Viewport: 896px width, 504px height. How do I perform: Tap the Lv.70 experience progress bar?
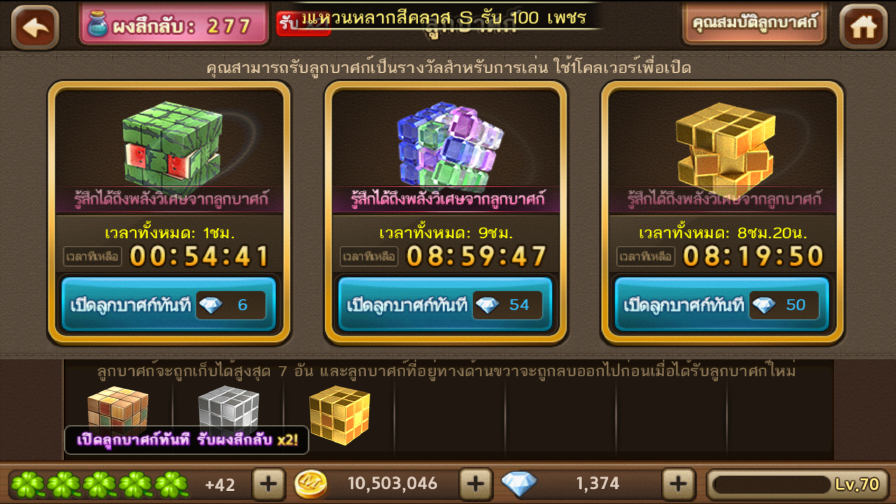point(798,485)
